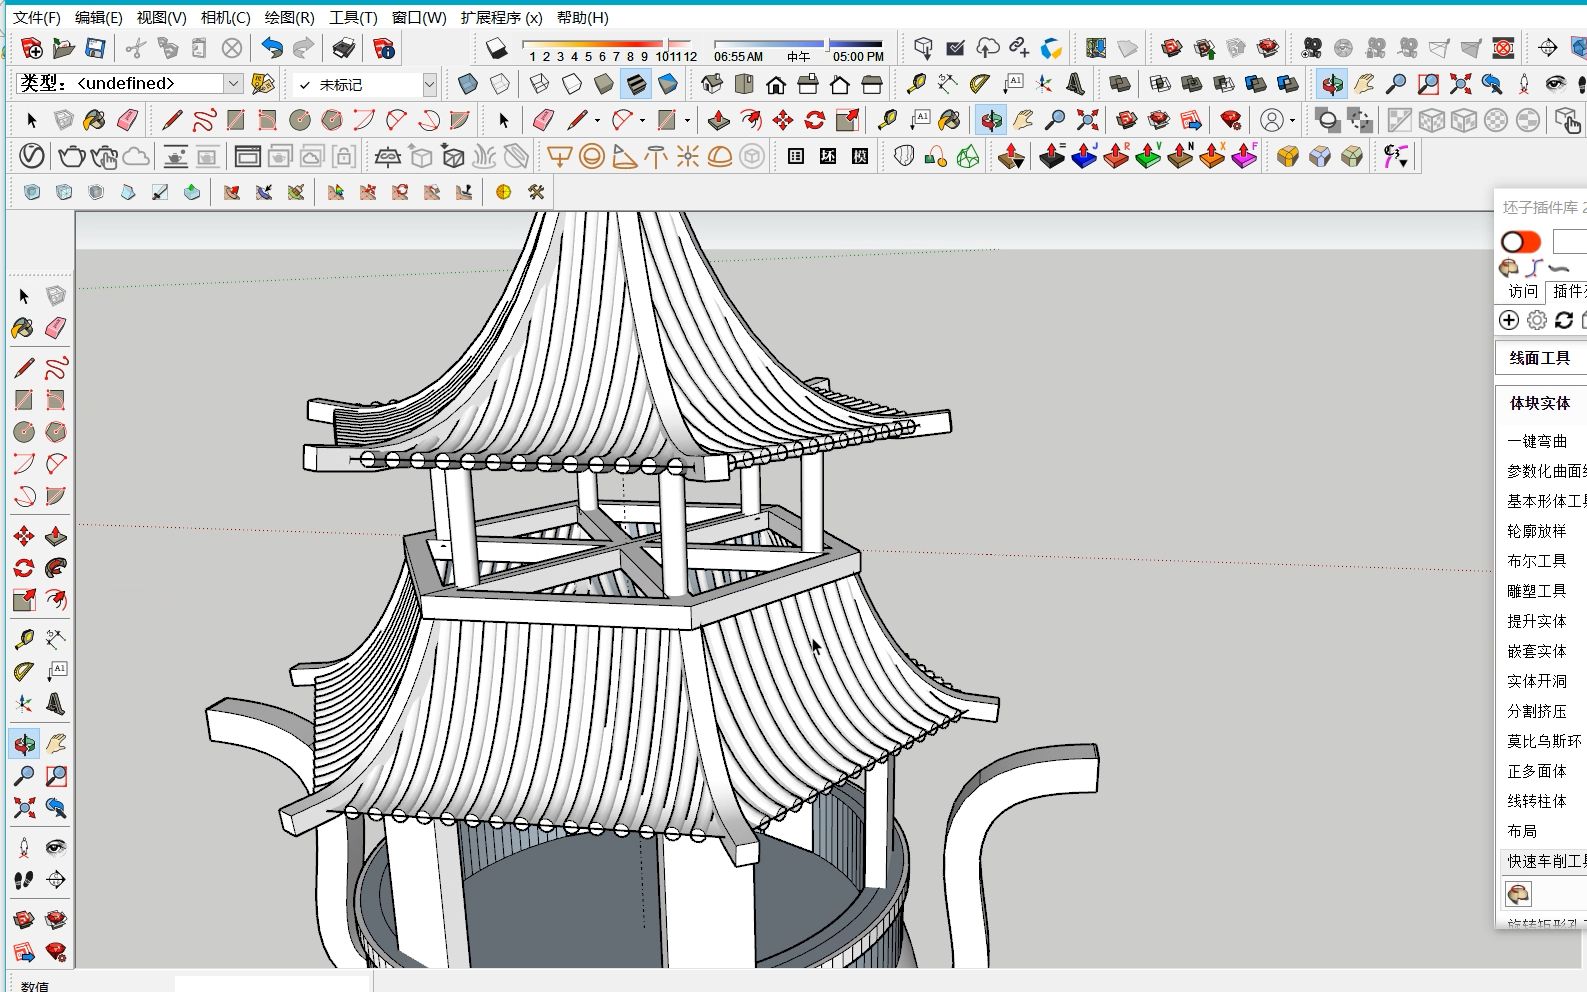
Task: Switch to Shaded face style
Action: tap(603, 84)
